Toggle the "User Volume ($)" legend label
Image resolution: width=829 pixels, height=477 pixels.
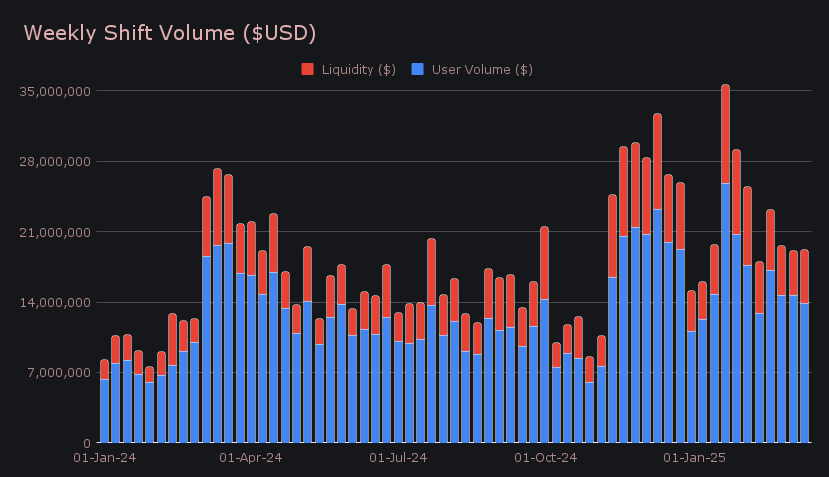[x=481, y=69]
